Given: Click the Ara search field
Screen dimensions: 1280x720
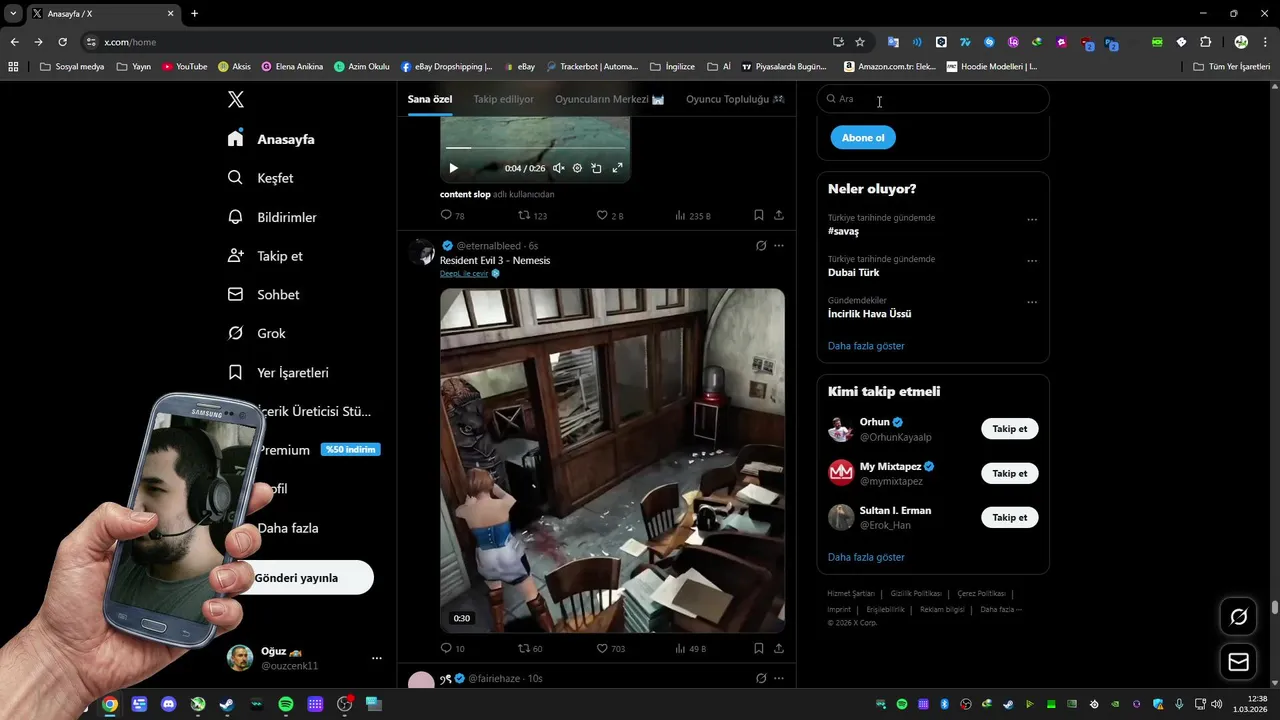Looking at the screenshot, I should (x=933, y=99).
